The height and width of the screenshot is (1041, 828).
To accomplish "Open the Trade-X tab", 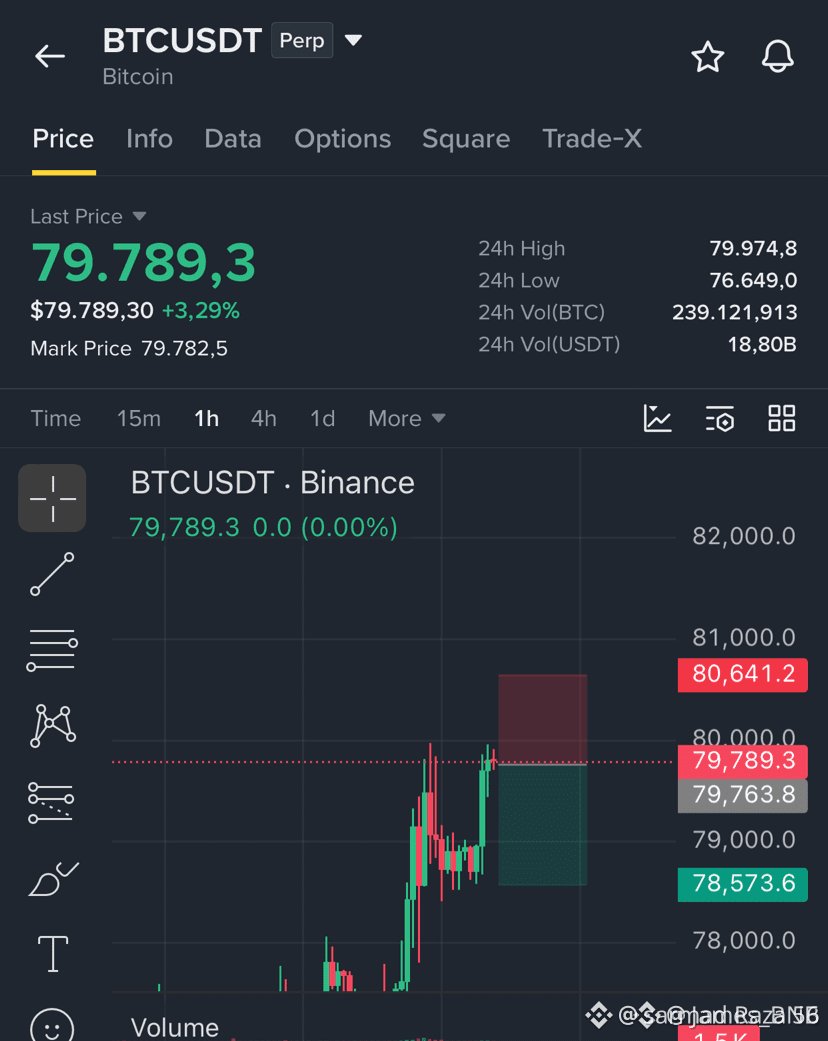I will [x=592, y=139].
